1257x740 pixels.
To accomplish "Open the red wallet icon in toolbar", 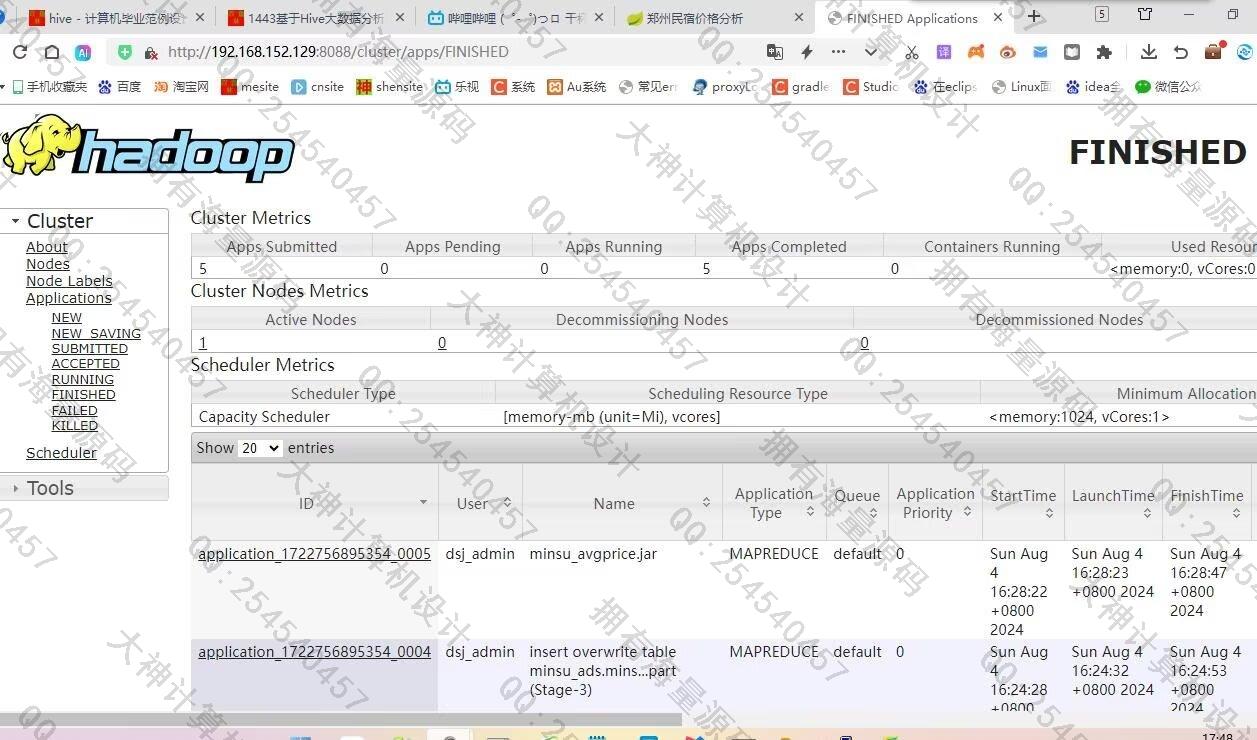I will pyautogui.click(x=1213, y=52).
